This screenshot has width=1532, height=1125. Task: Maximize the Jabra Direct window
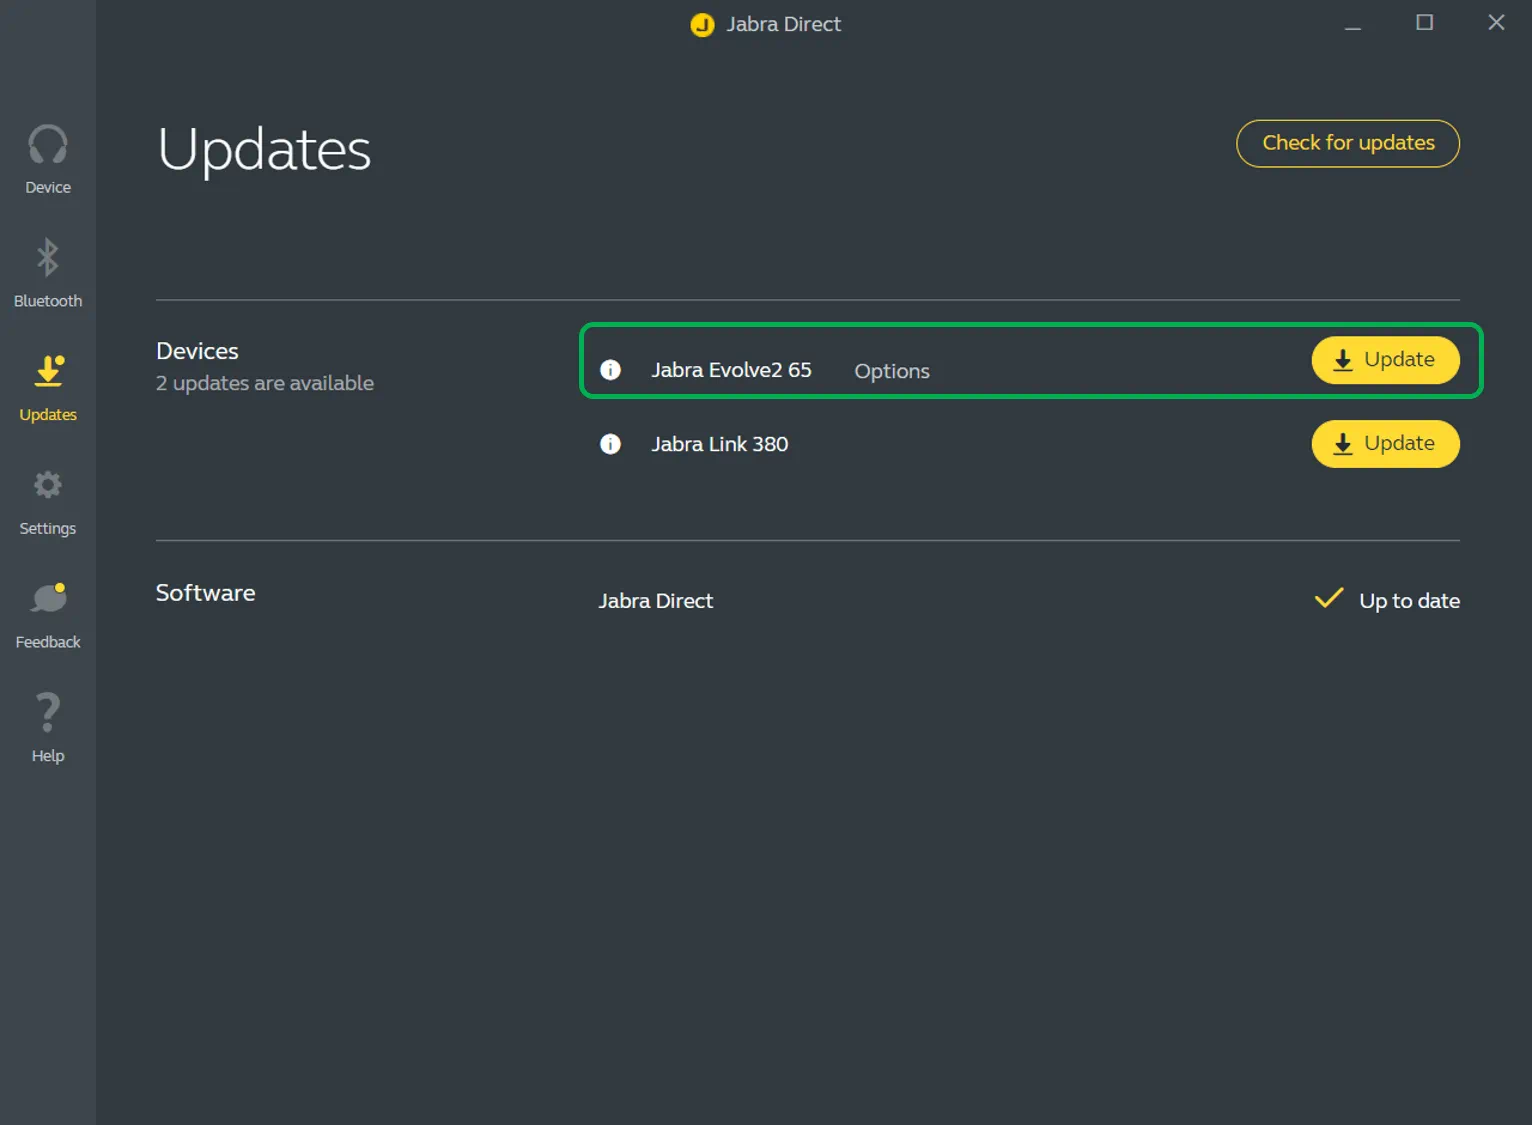coord(1424,22)
